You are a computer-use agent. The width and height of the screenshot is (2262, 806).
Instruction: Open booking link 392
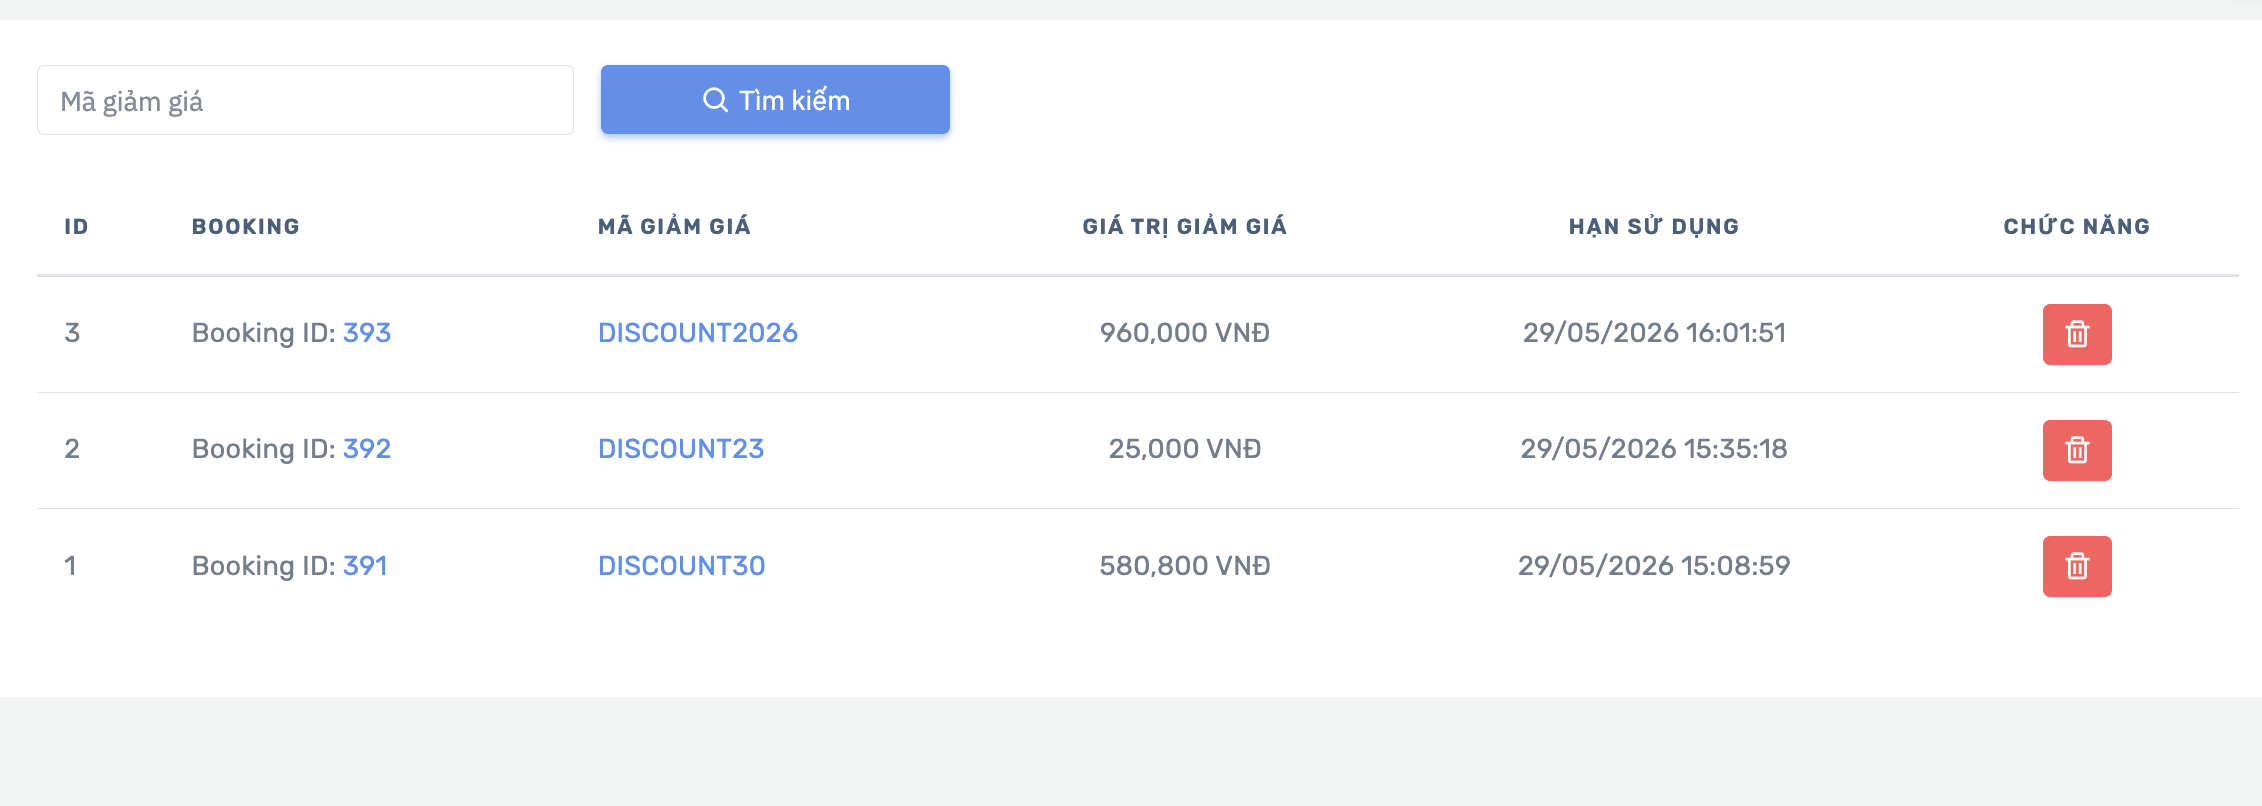click(x=367, y=449)
